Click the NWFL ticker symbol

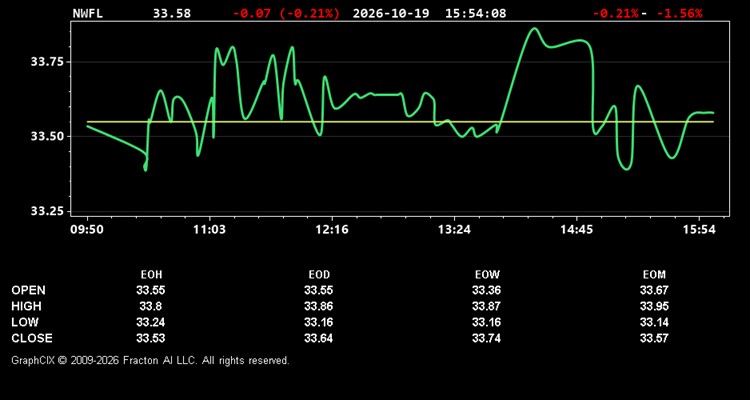[88, 13]
